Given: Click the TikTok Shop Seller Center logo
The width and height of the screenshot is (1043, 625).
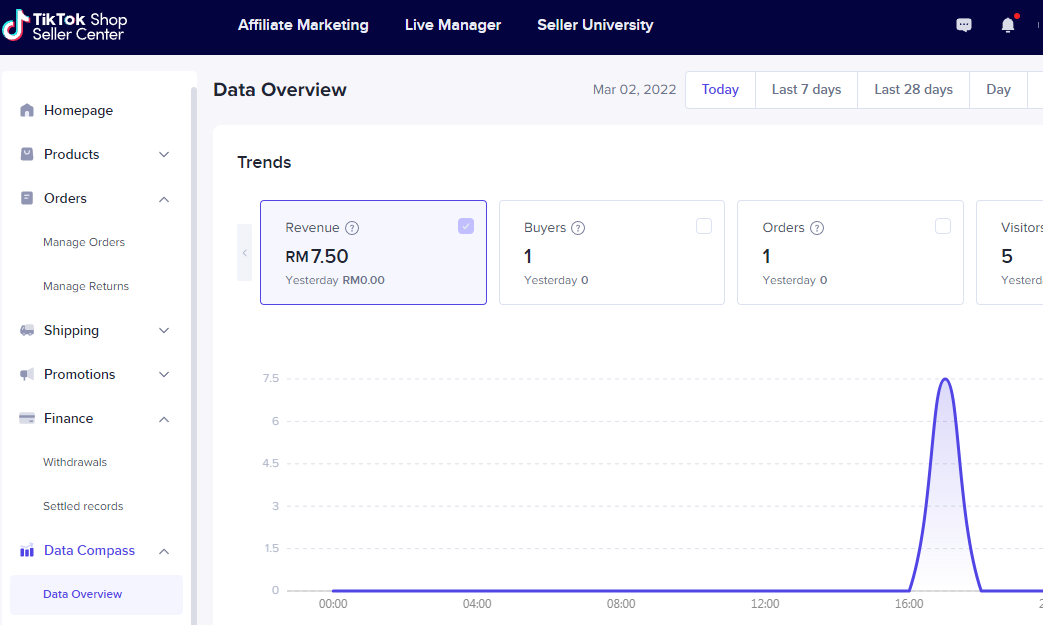Looking at the screenshot, I should 65,27.
